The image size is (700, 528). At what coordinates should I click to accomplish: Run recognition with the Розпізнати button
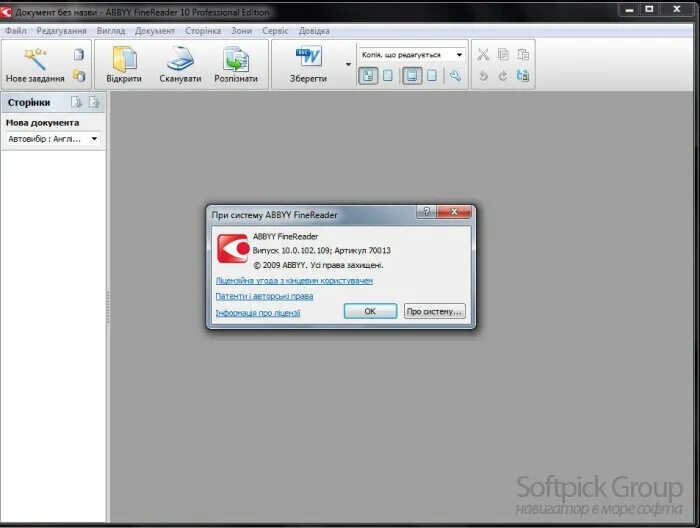236,65
